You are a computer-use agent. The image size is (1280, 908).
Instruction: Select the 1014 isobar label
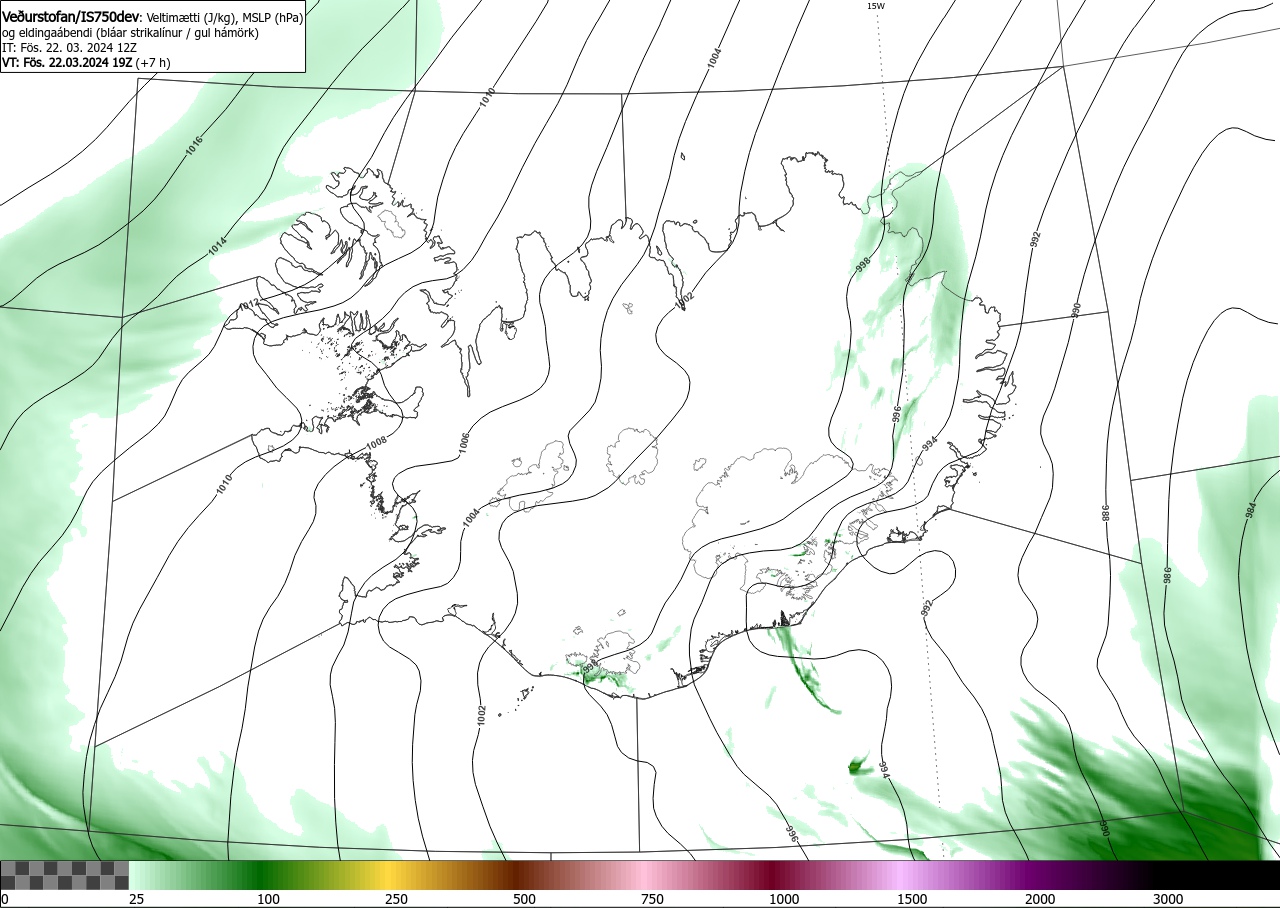click(217, 247)
